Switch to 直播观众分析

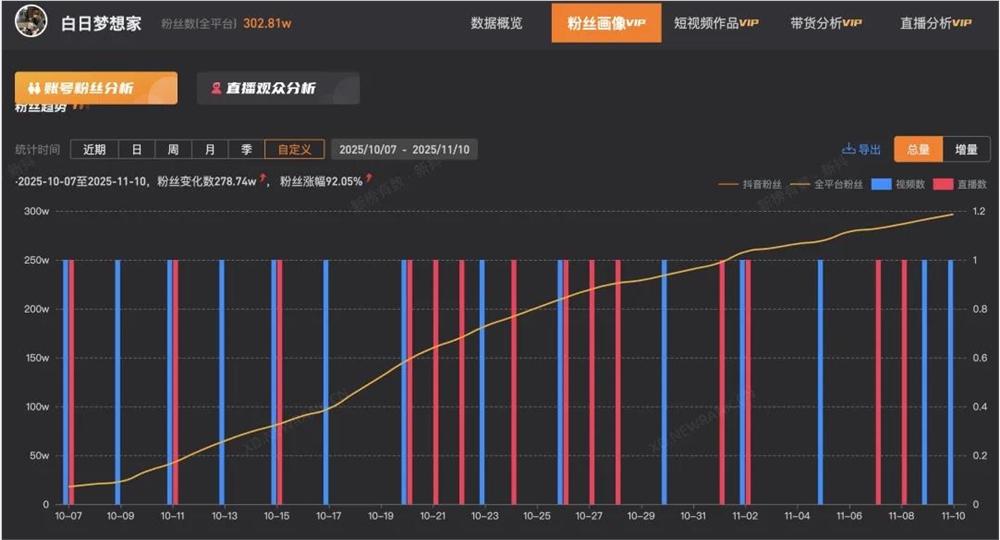[278, 88]
